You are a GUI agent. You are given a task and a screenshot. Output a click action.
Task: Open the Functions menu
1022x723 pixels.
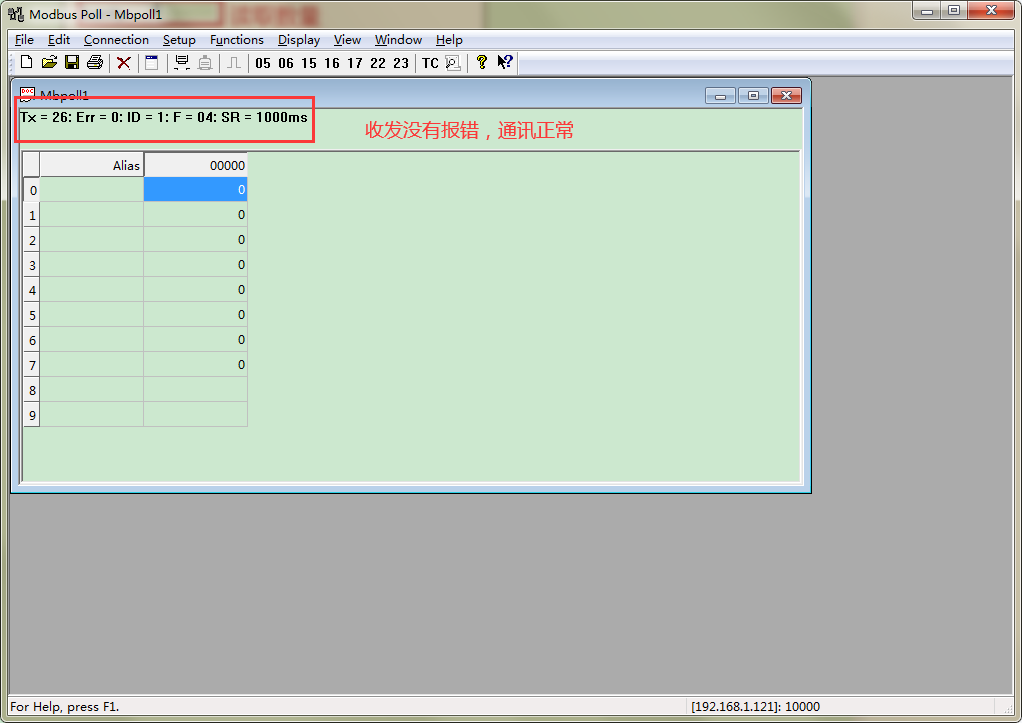[237, 39]
